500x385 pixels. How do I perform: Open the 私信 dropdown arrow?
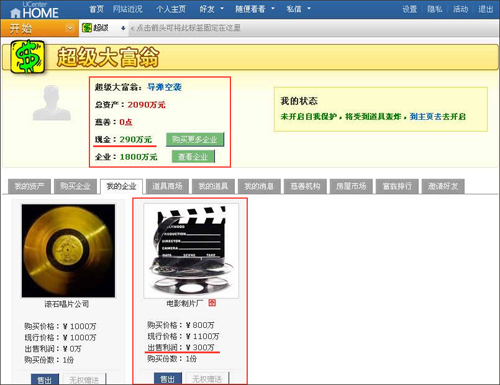tap(309, 9)
